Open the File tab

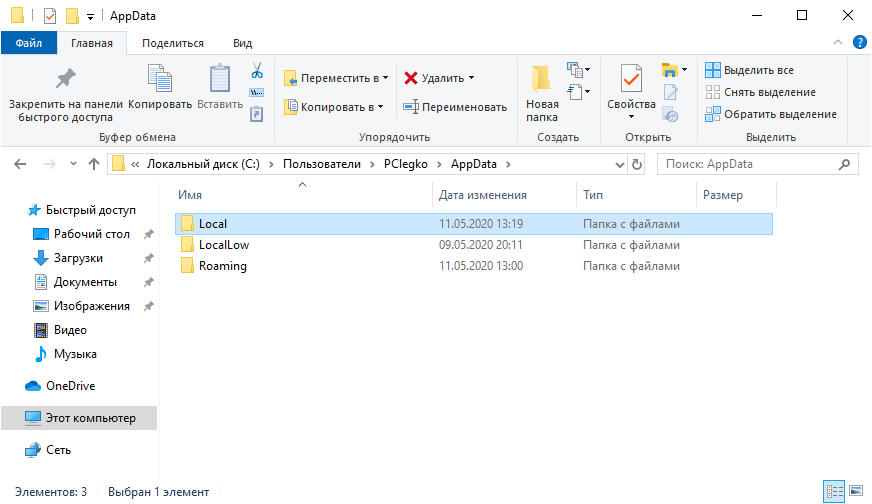click(28, 43)
